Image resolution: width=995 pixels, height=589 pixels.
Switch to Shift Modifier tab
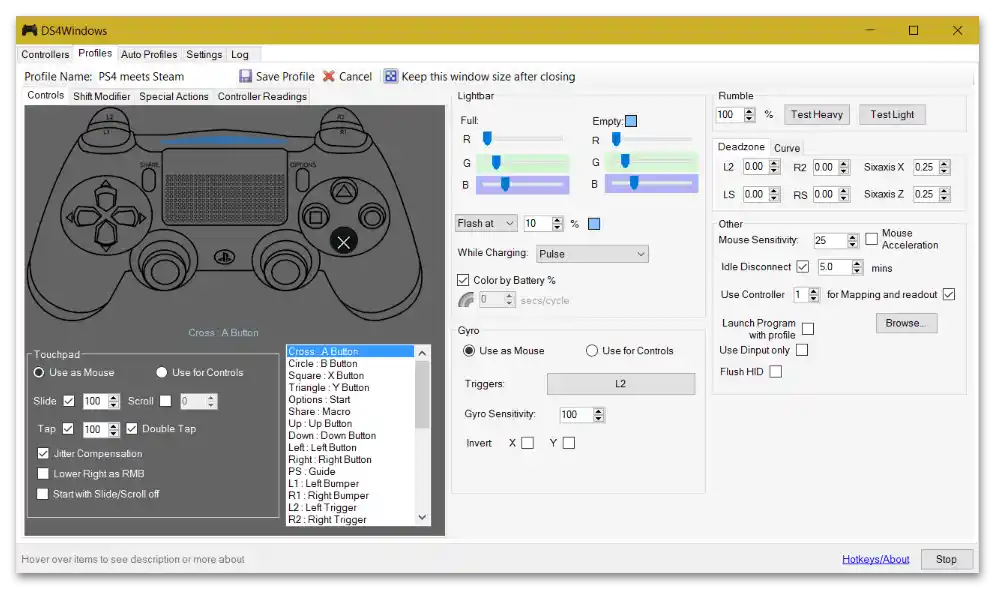point(102,96)
